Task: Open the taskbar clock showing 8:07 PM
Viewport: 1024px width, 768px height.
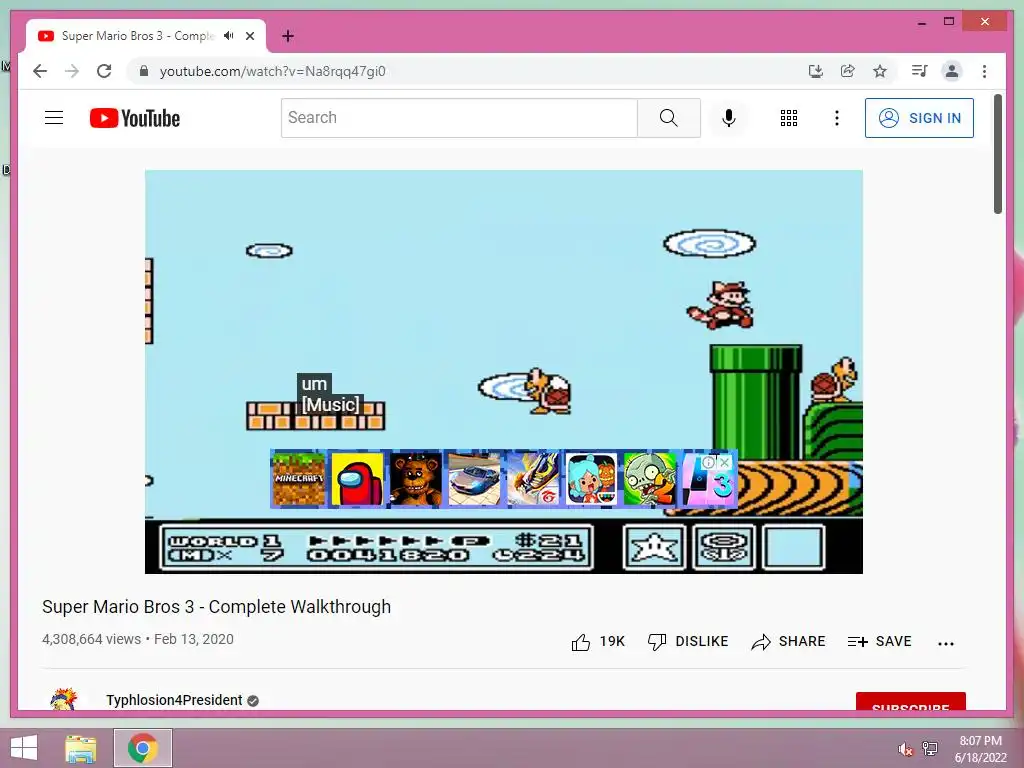Action: (x=980, y=749)
